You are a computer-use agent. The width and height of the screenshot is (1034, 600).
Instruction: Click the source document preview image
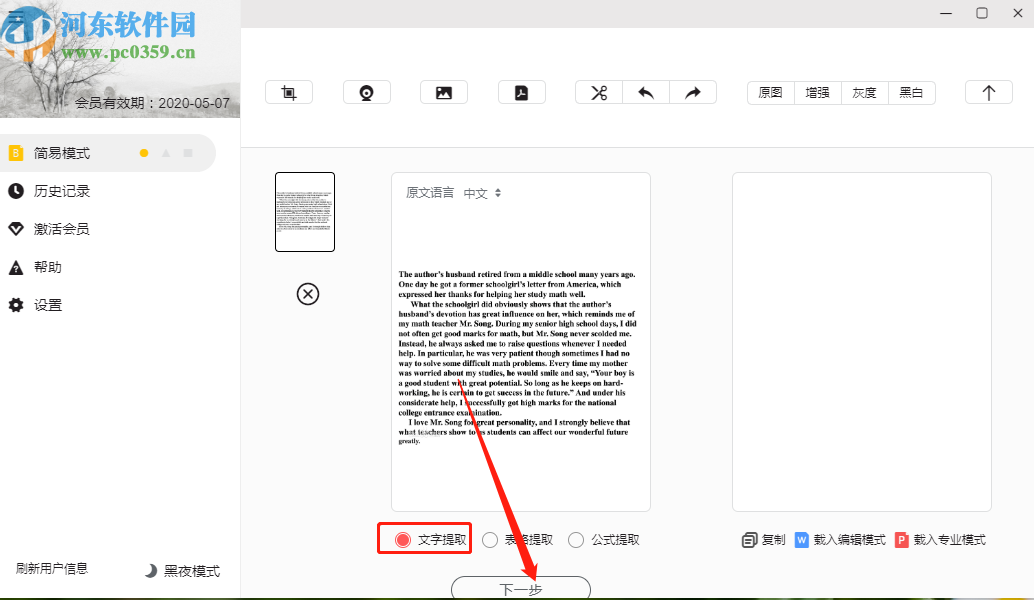click(x=518, y=357)
